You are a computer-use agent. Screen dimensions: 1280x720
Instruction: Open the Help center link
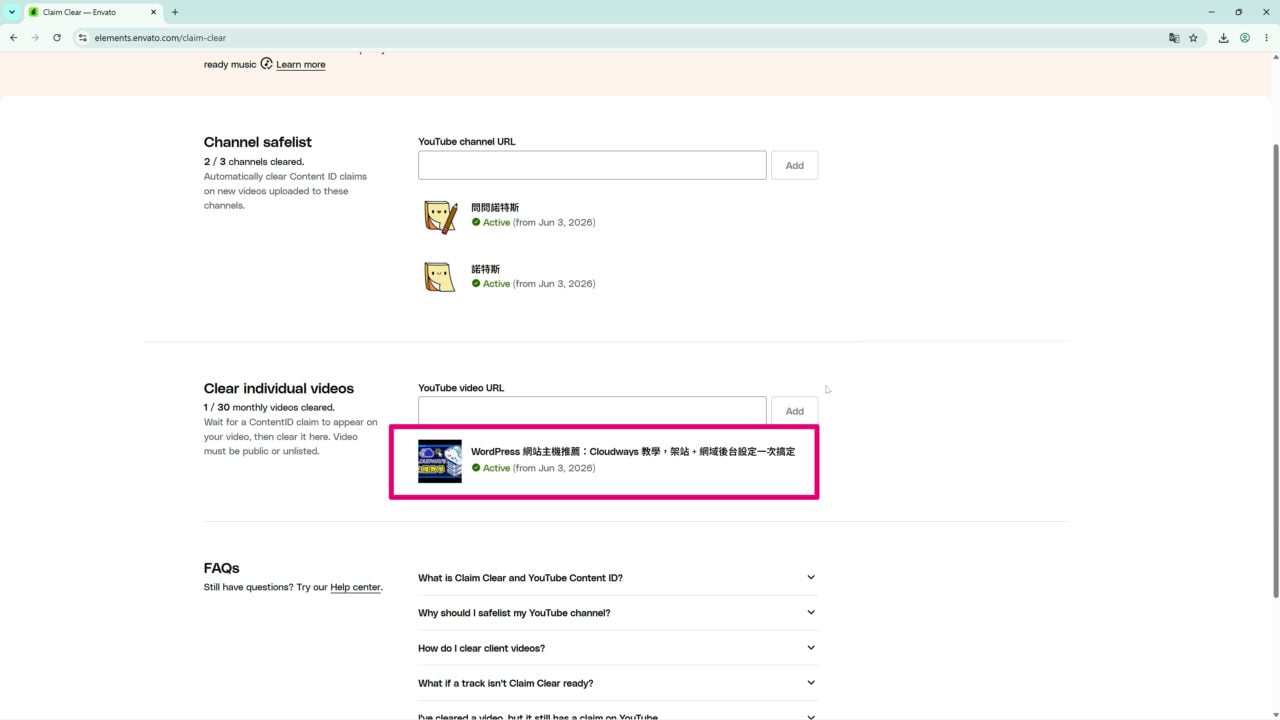[x=356, y=587]
